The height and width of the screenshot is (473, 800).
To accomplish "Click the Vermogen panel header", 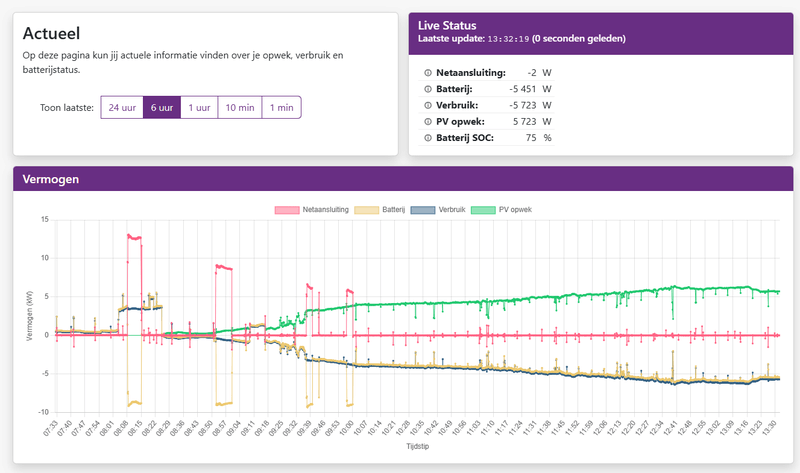I will pyautogui.click(x=403, y=179).
